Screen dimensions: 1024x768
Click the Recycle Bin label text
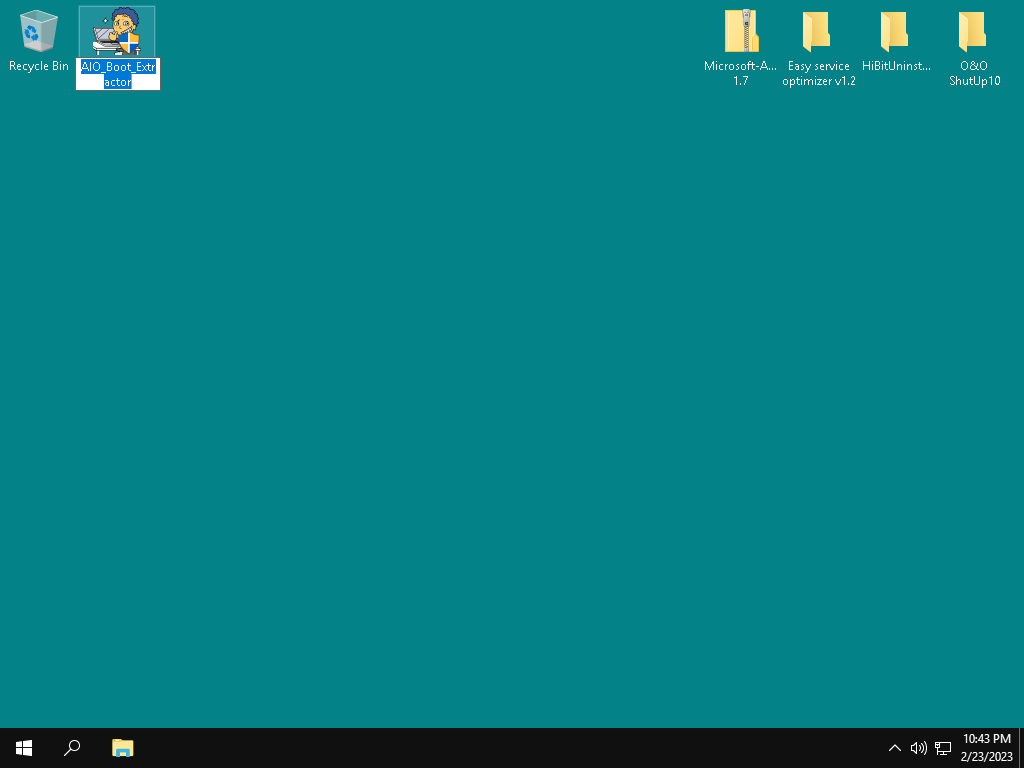39,66
